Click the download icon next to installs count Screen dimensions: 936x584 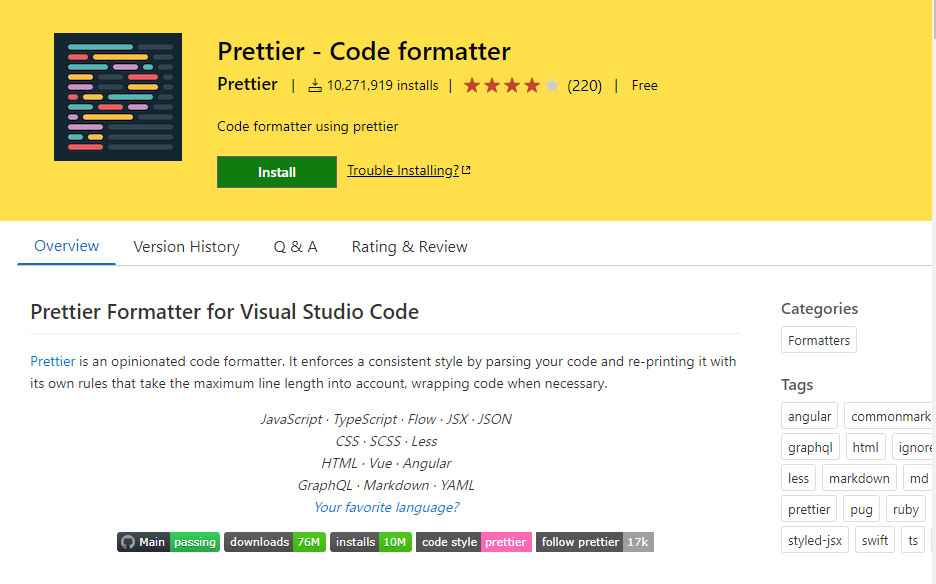[x=315, y=85]
